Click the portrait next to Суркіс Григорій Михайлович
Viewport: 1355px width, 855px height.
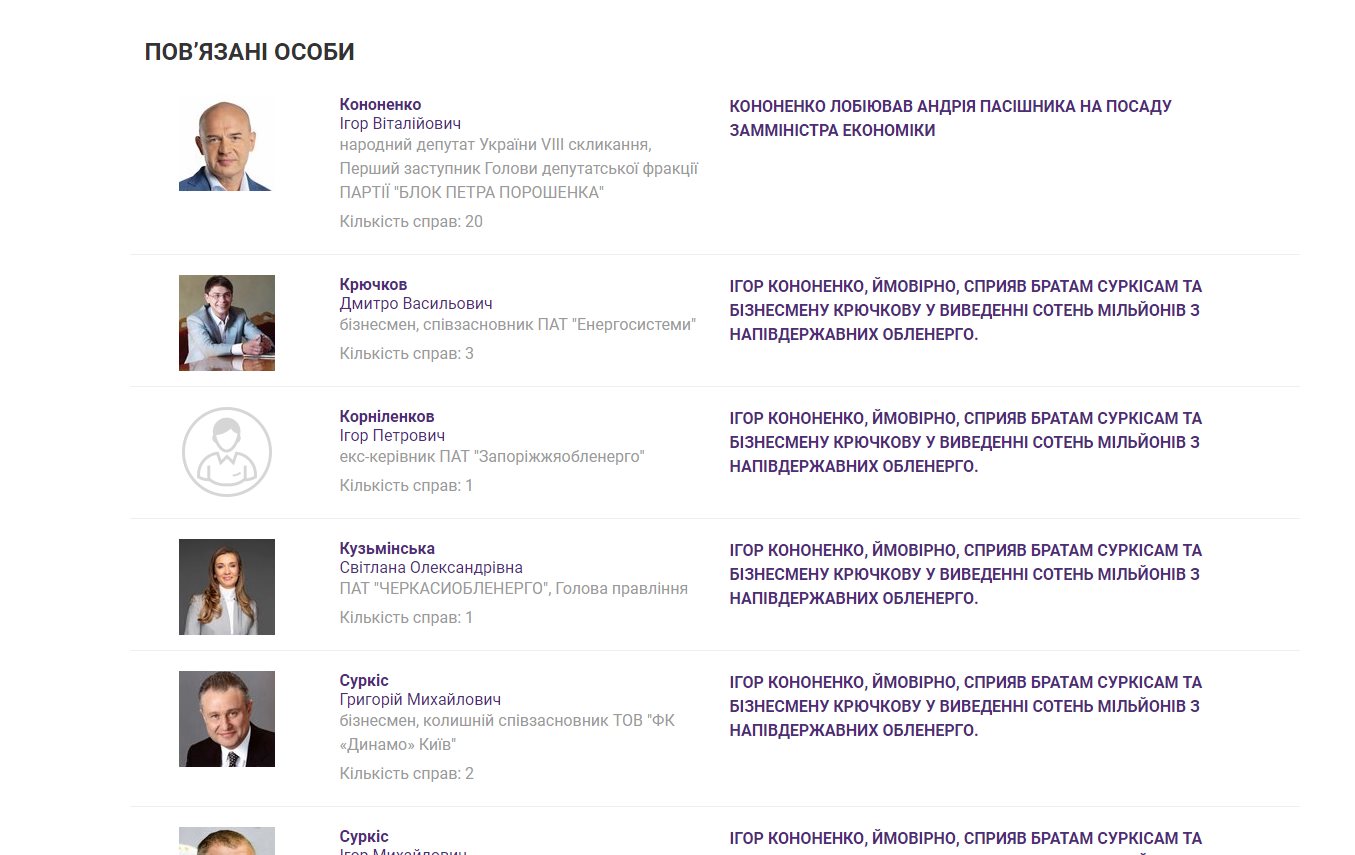point(227,719)
